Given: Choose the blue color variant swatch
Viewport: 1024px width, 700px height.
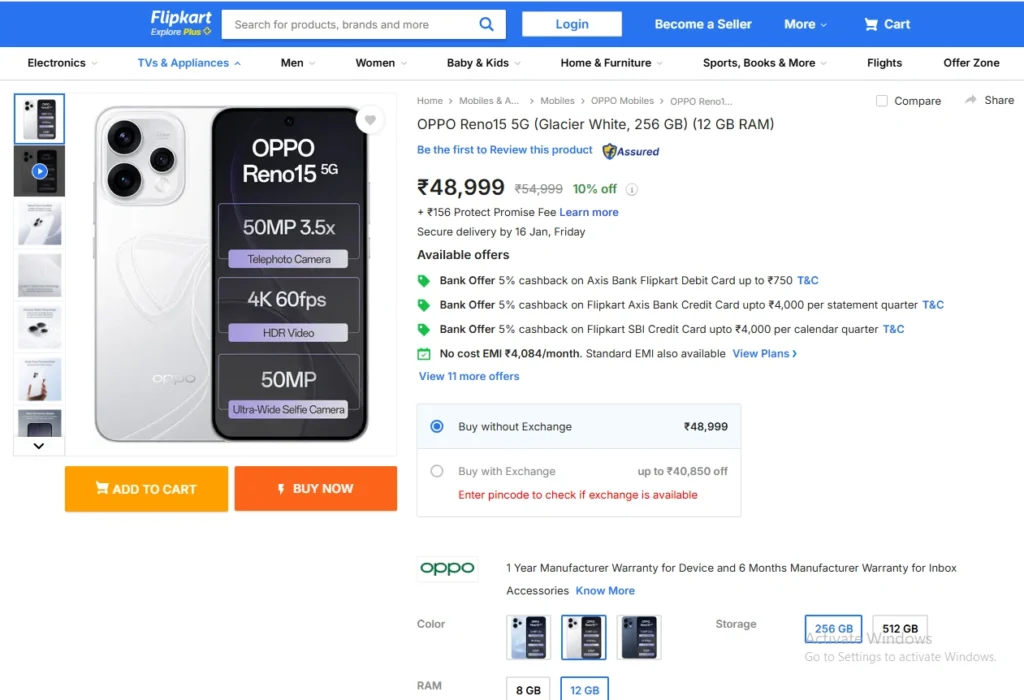Looking at the screenshot, I should pos(528,637).
